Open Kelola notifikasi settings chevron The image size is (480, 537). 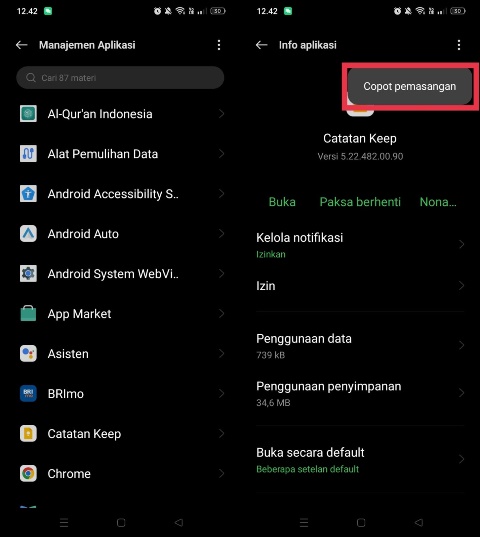(x=461, y=244)
